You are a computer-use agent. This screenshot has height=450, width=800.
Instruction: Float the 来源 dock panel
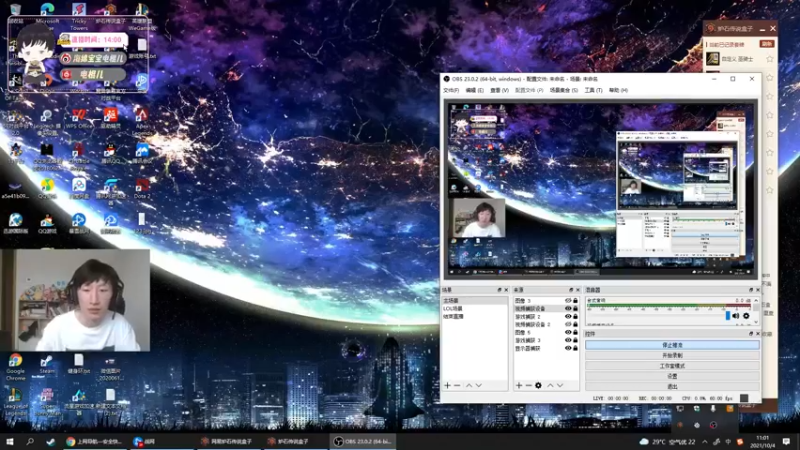pos(571,290)
